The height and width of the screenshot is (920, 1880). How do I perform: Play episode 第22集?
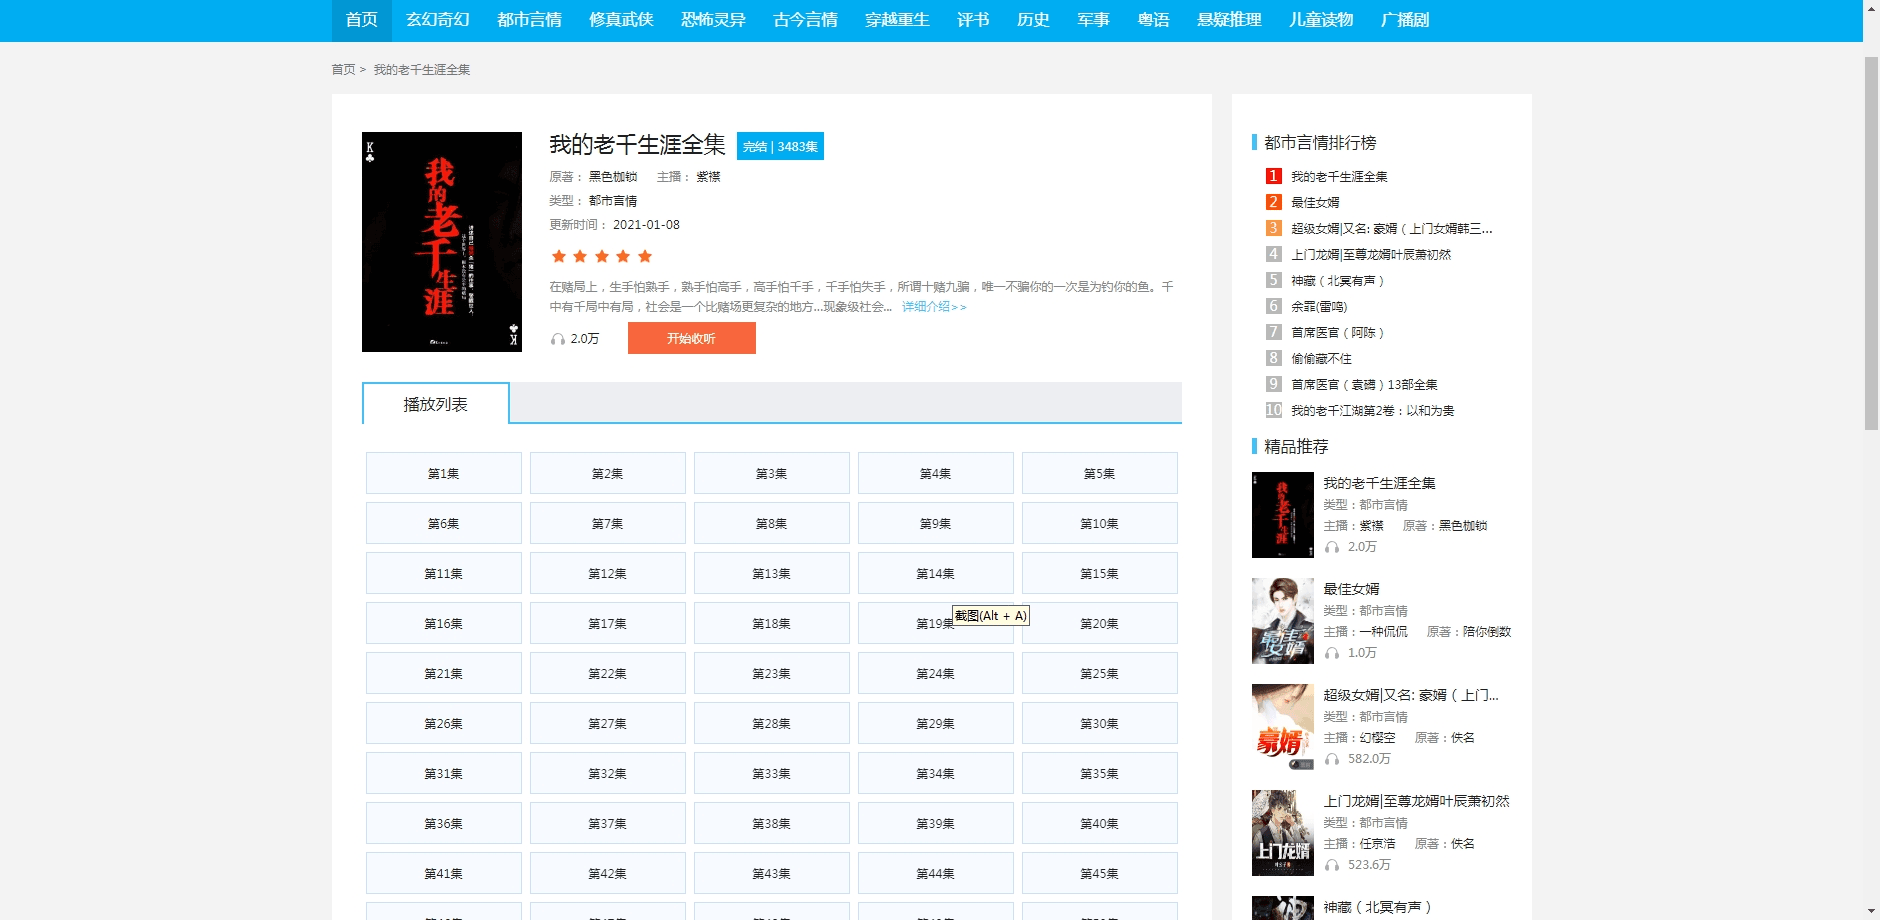[607, 673]
